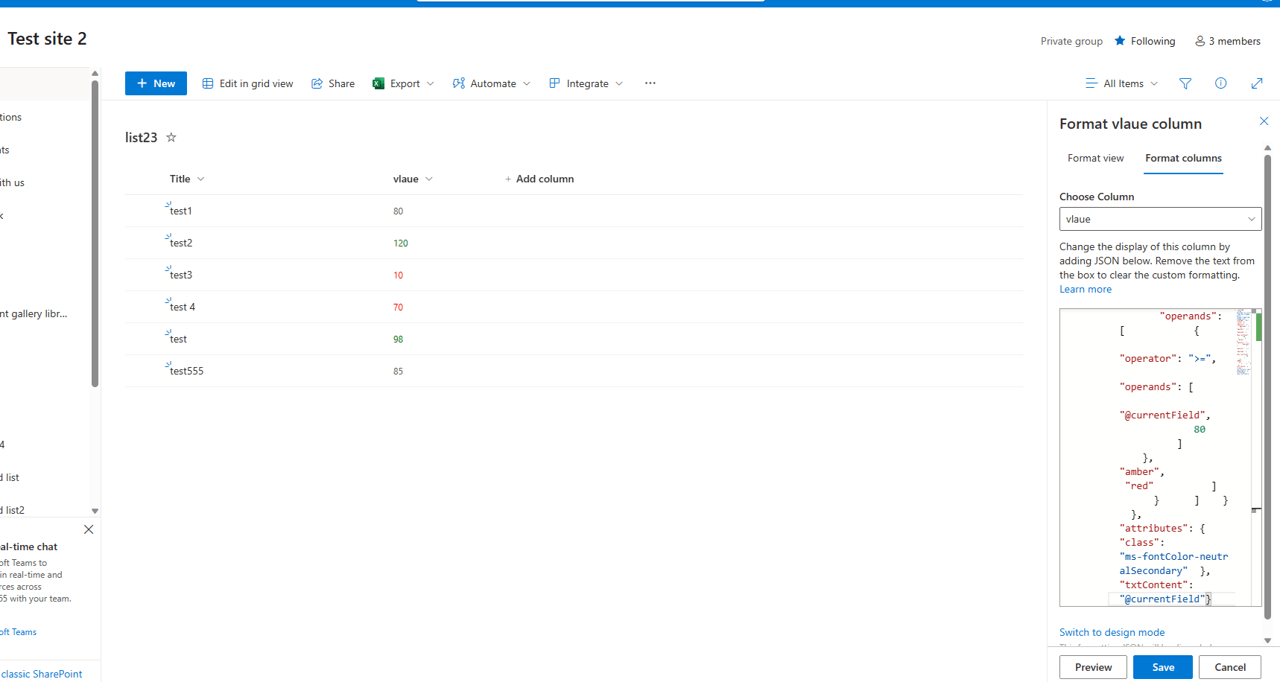This screenshot has height=682, width=1280.
Task: Open the All Items view switcher
Action: pos(1122,83)
